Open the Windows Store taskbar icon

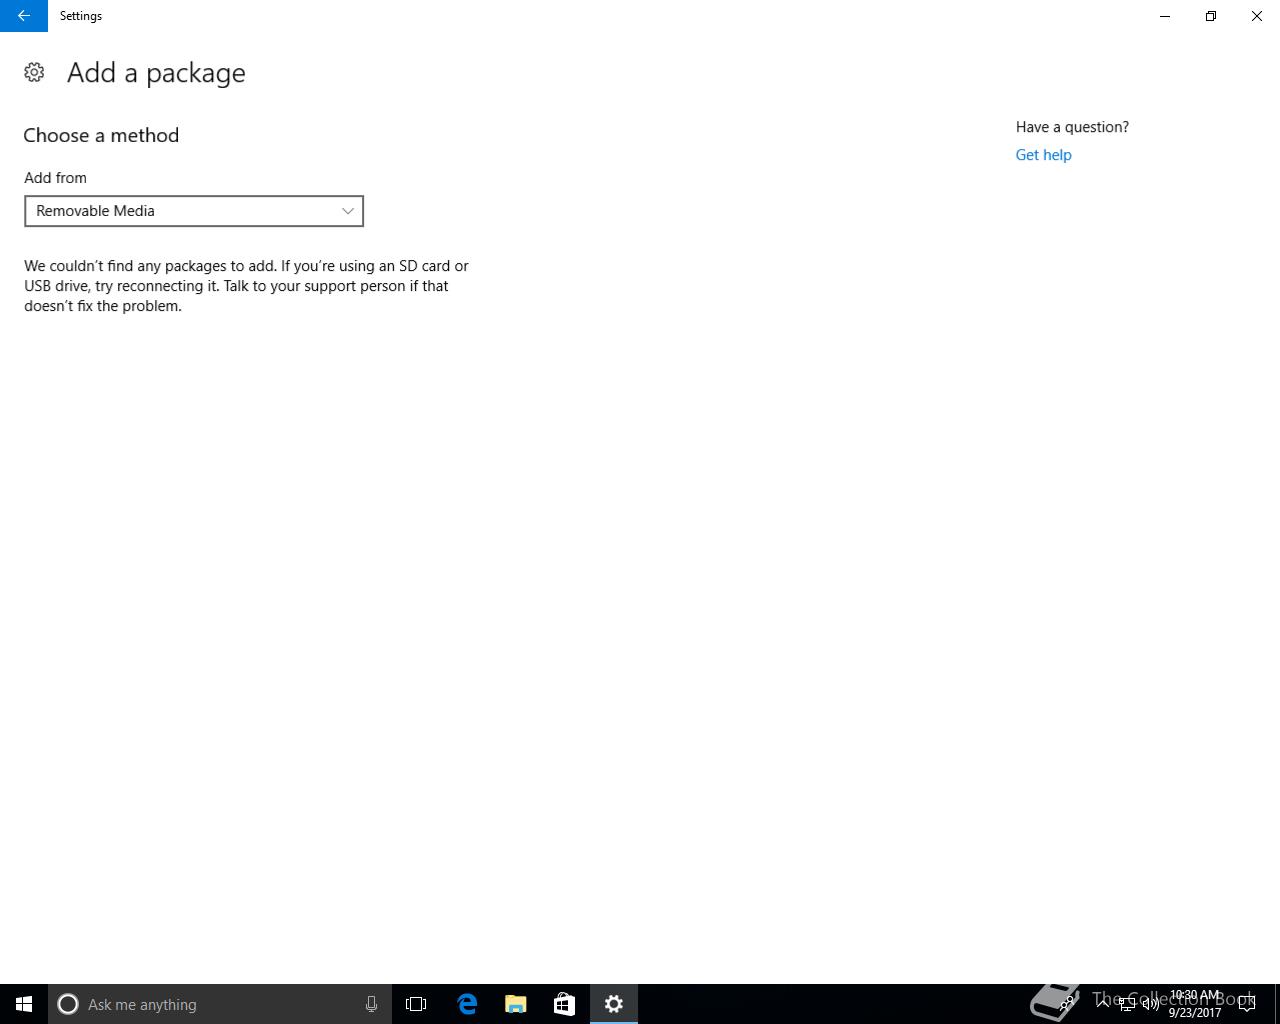[564, 1004]
